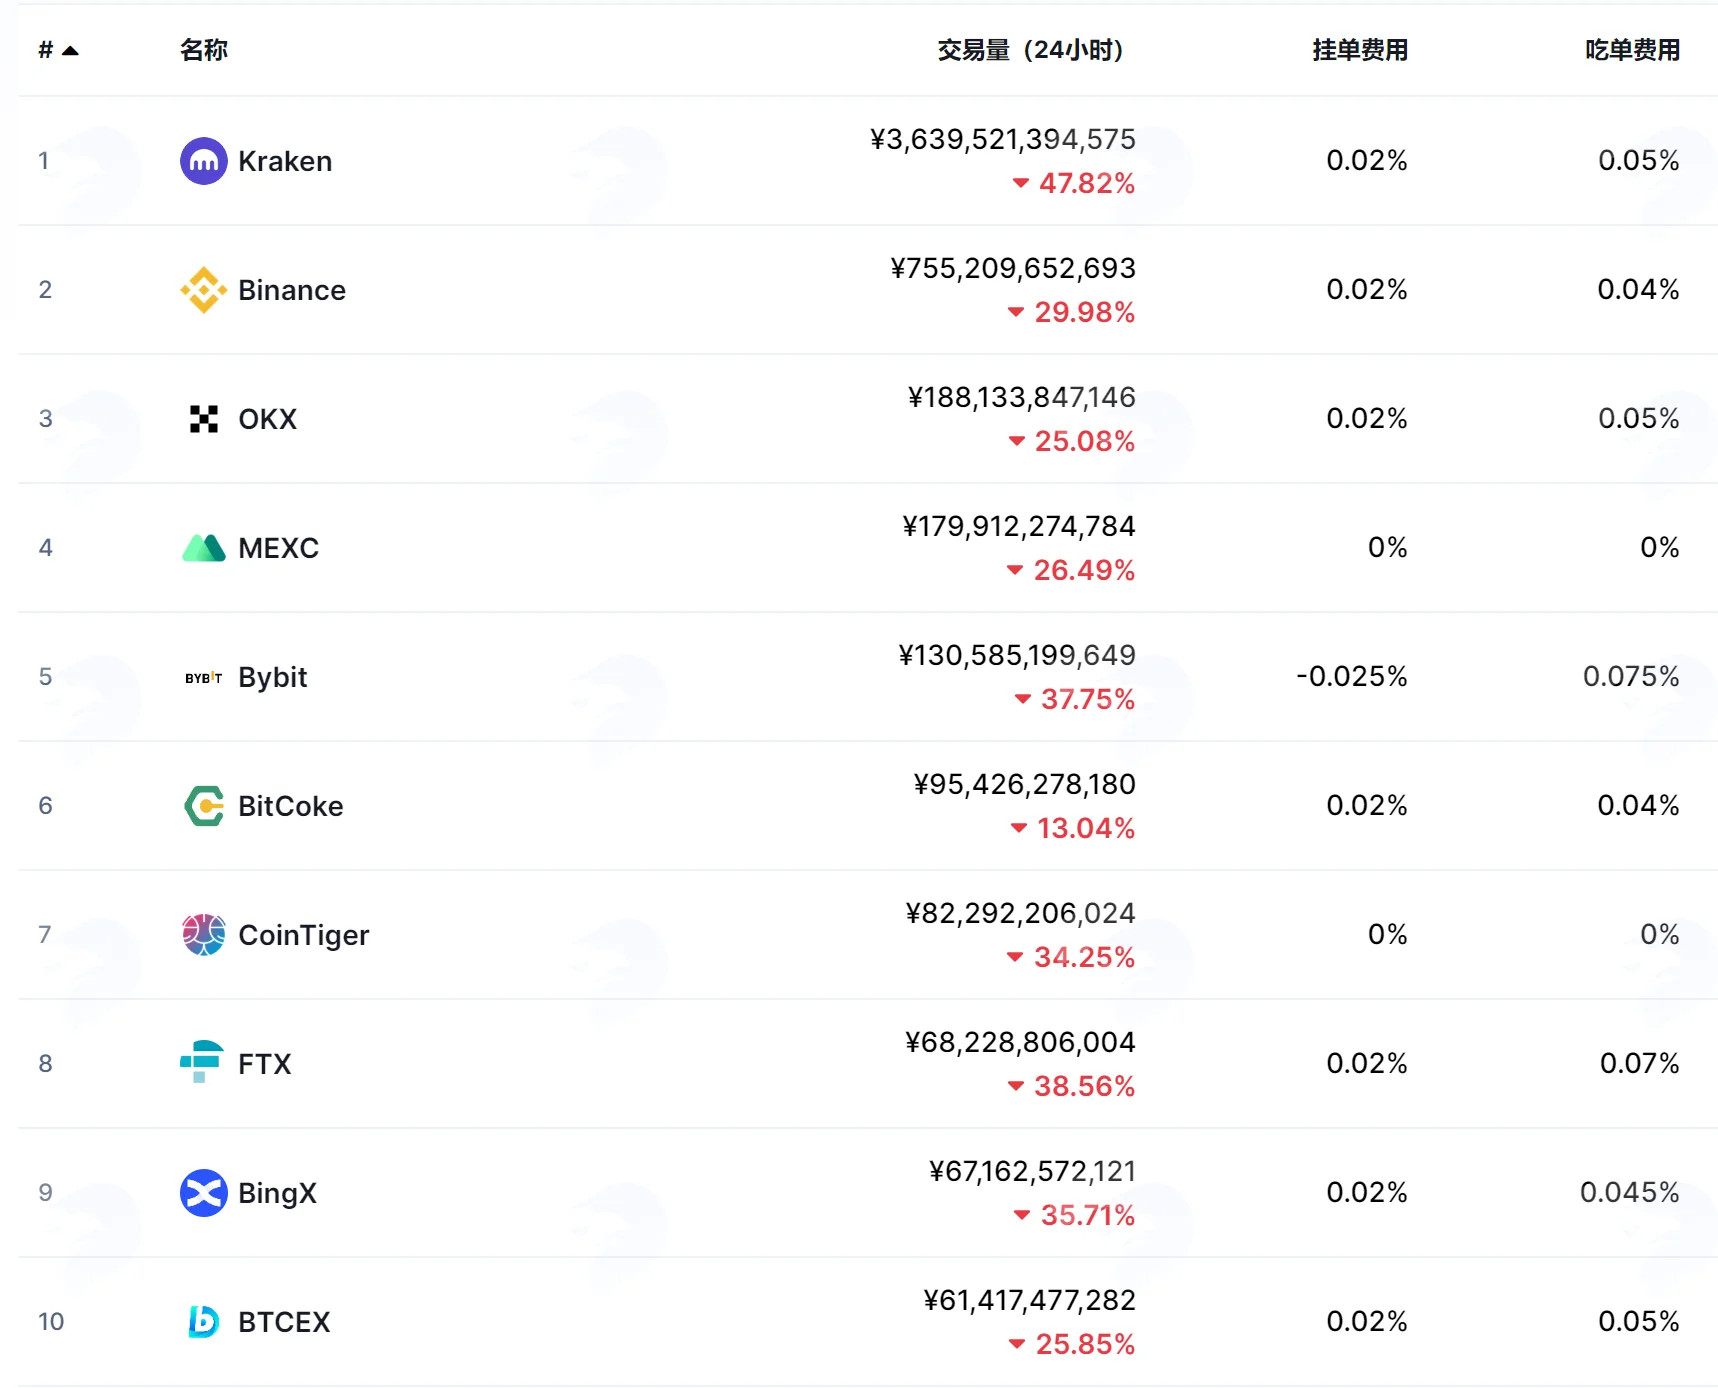The image size is (1718, 1388).
Task: Click the Kraken exchange logo icon
Action: (204, 161)
